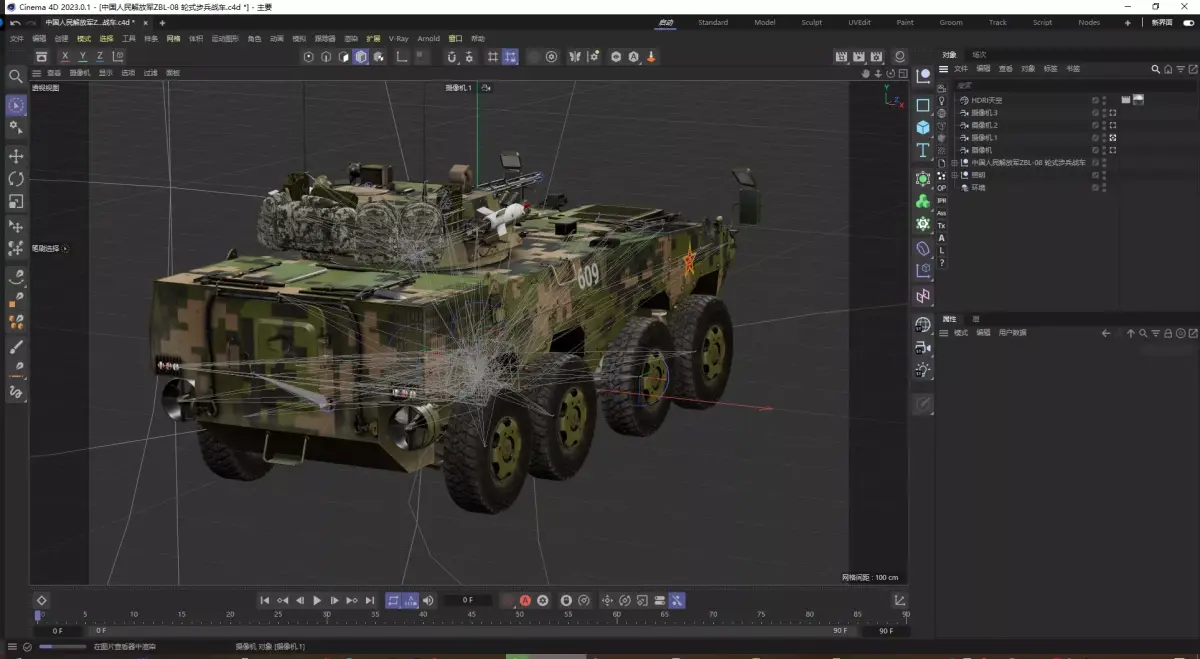Viewport: 1200px width, 659px height.
Task: Switch to polygons mode icon
Action: click(344, 57)
